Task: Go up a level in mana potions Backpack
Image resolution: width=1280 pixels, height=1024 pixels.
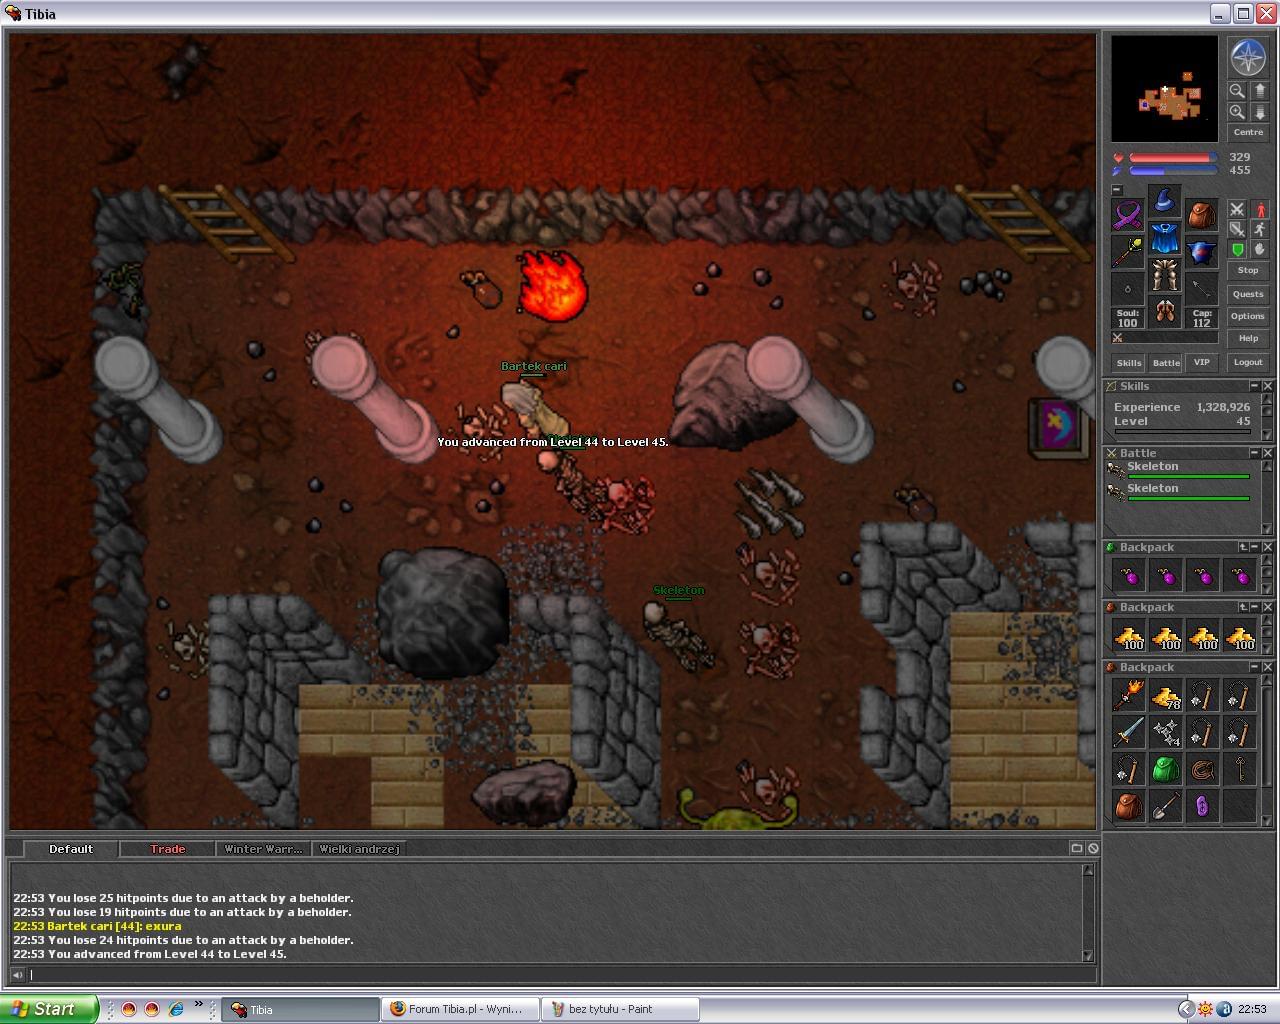Action: coord(1243,547)
